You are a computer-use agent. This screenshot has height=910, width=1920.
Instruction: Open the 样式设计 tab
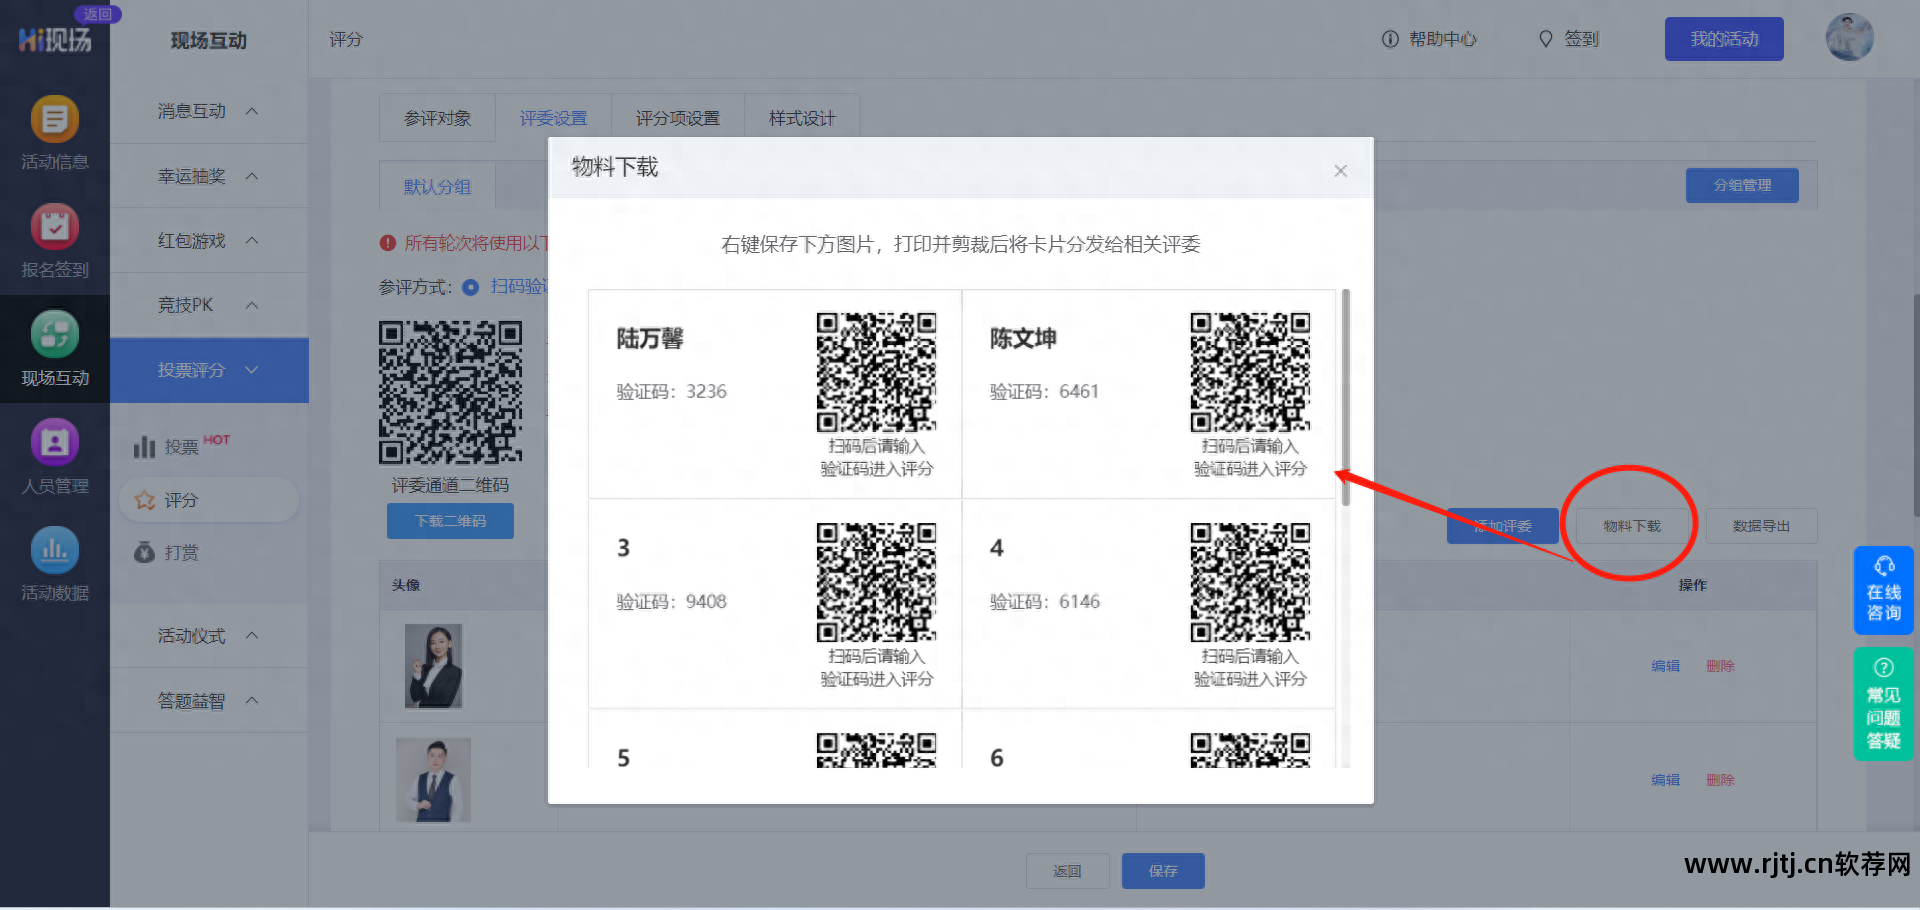click(x=801, y=117)
